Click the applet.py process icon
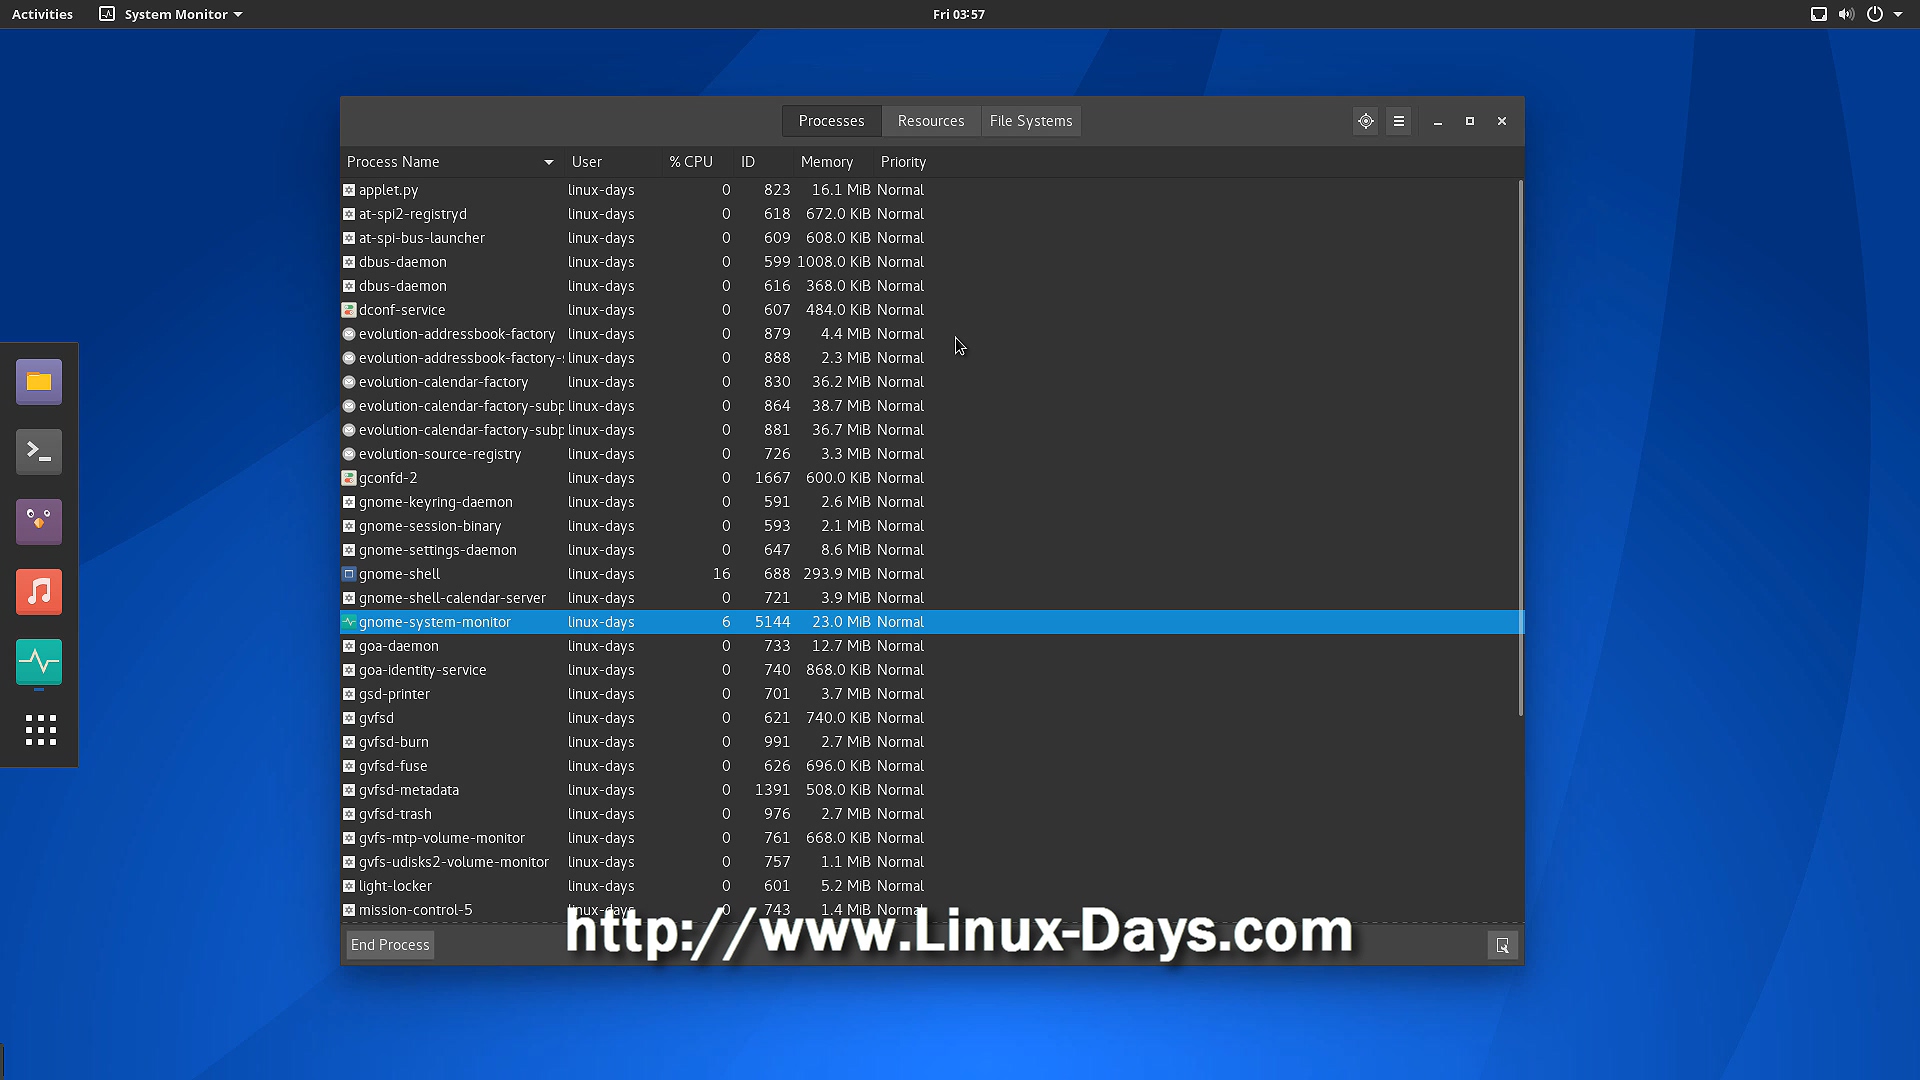The height and width of the screenshot is (1080, 1920). (349, 190)
